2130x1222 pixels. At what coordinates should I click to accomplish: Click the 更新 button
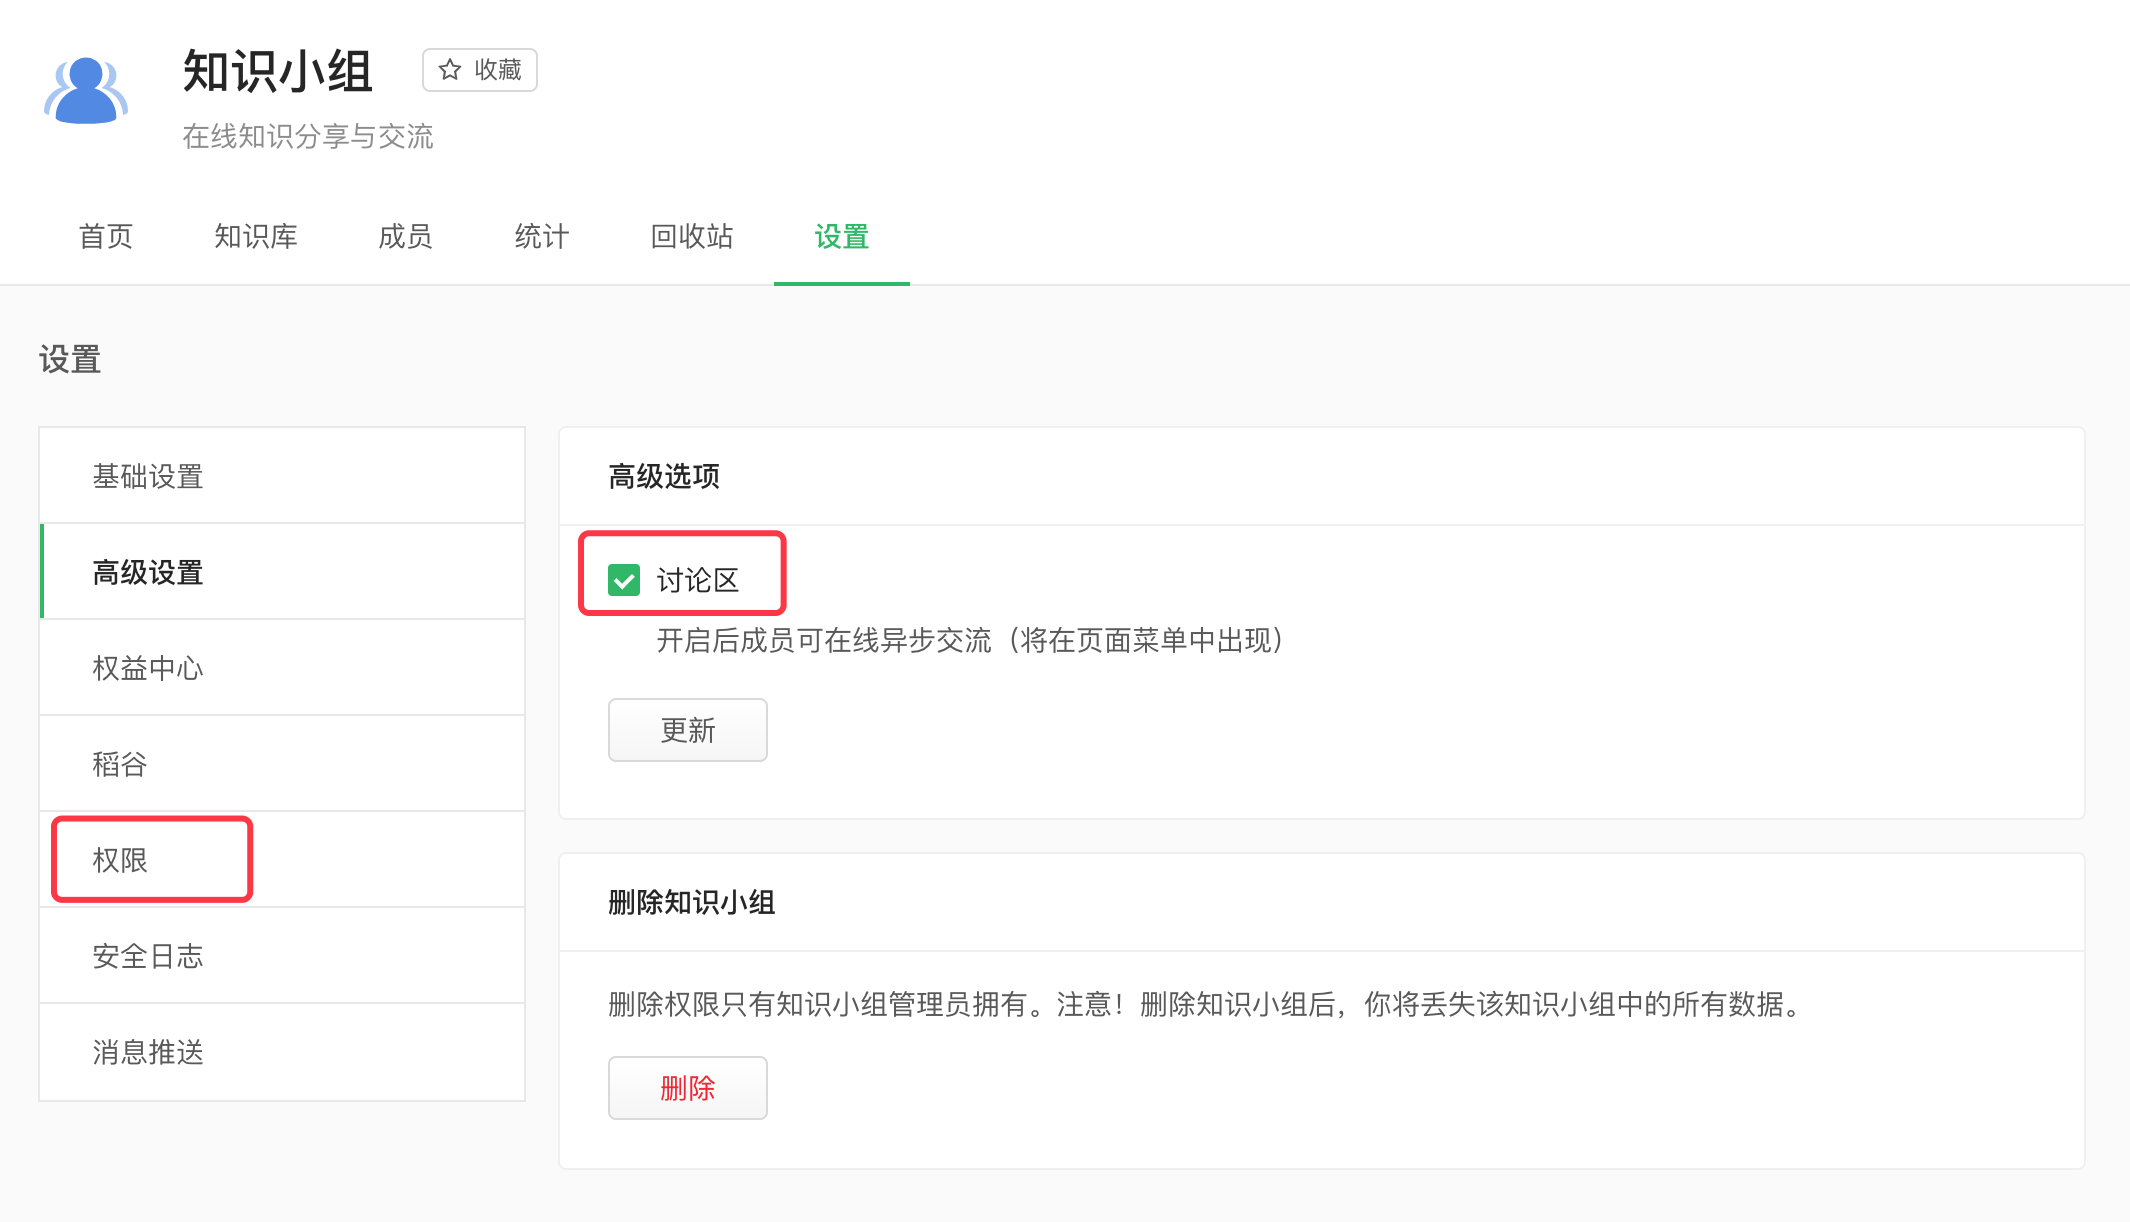pos(688,730)
